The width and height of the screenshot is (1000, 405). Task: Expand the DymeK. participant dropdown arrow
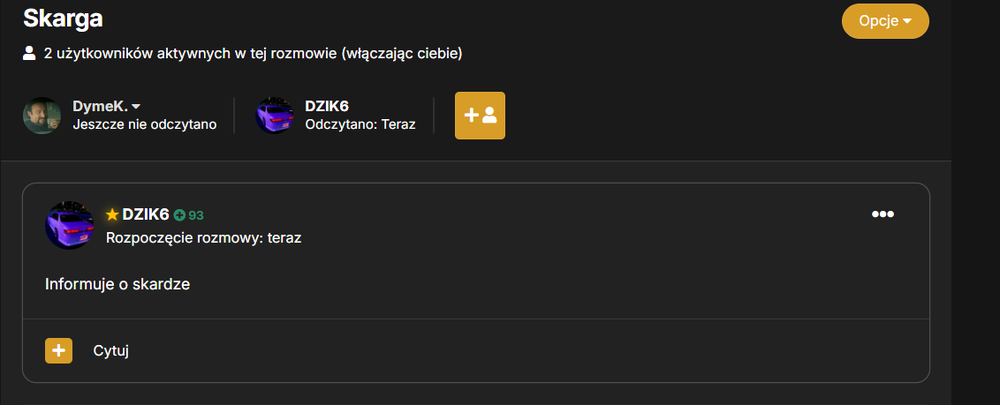[136, 107]
